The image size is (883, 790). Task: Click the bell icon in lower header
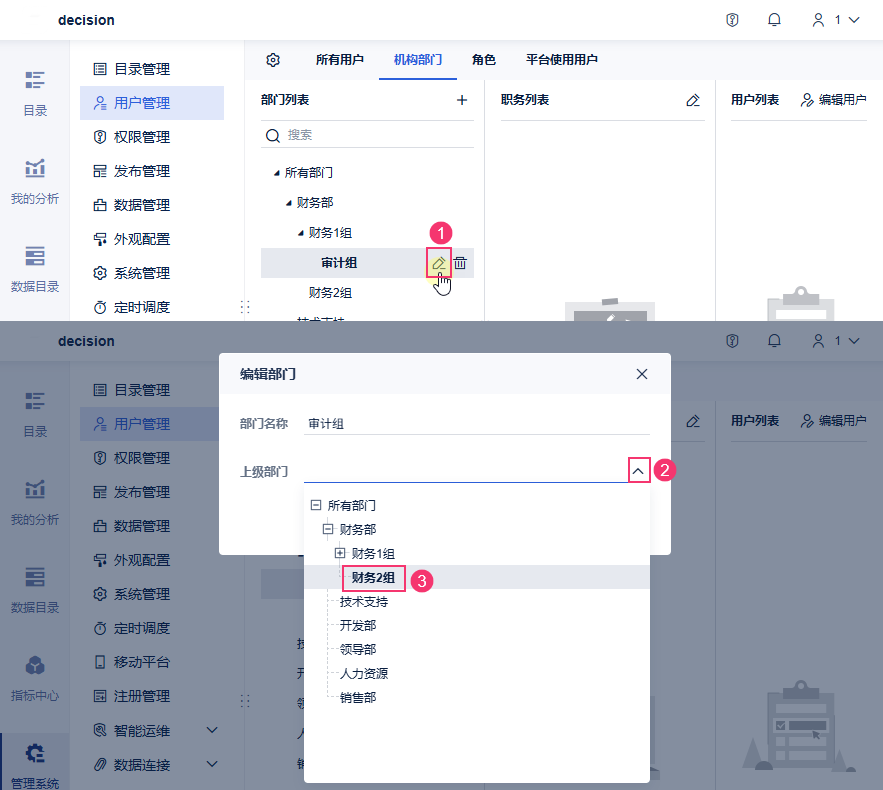pos(774,341)
